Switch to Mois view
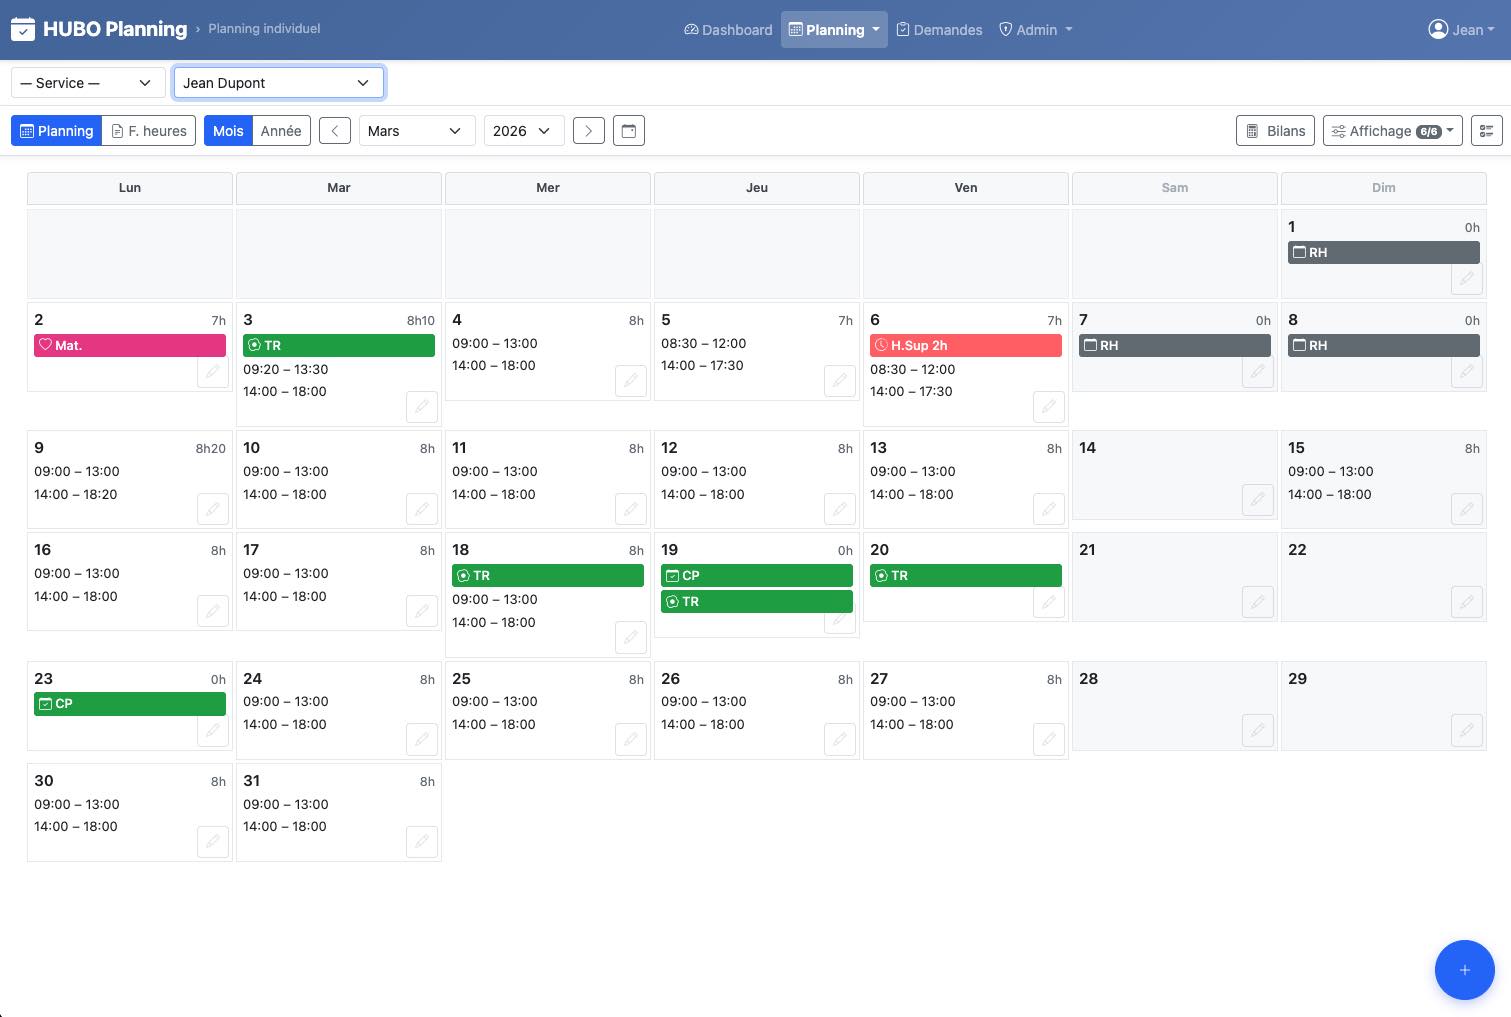 228,131
